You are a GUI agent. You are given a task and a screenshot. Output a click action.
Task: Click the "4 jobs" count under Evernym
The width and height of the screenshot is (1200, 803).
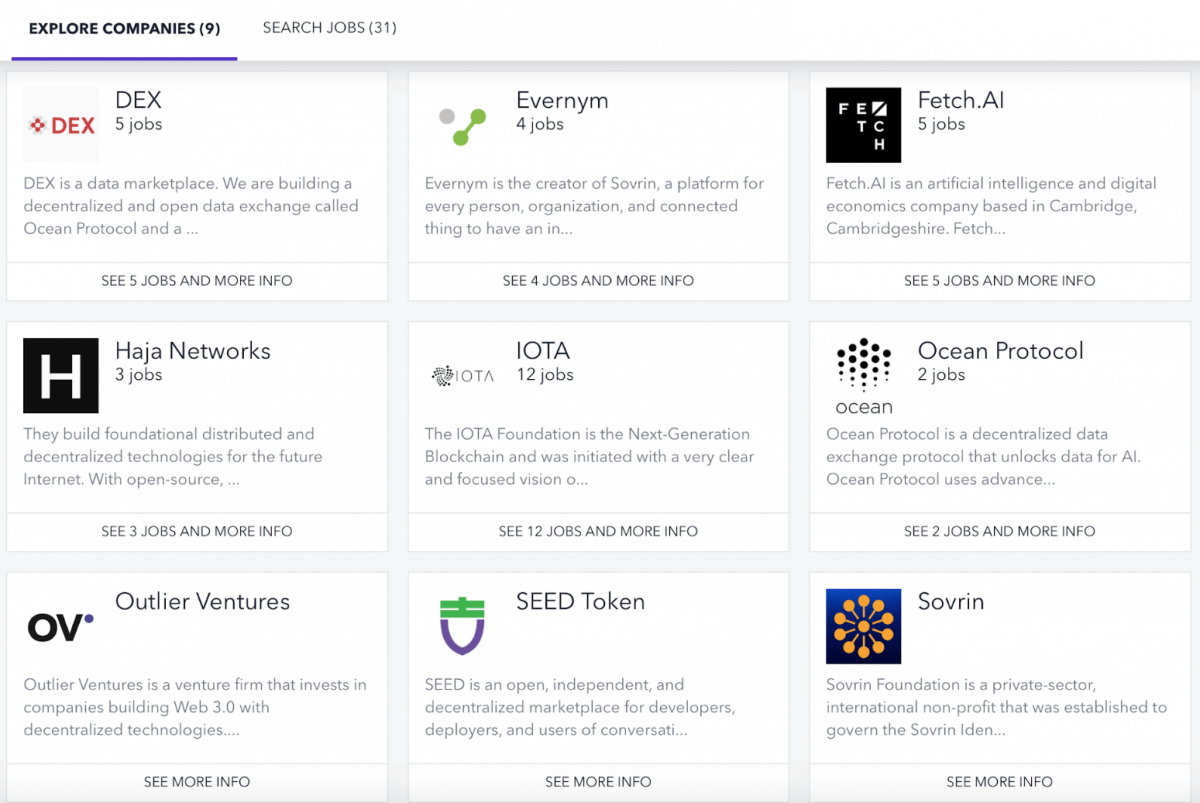[540, 124]
